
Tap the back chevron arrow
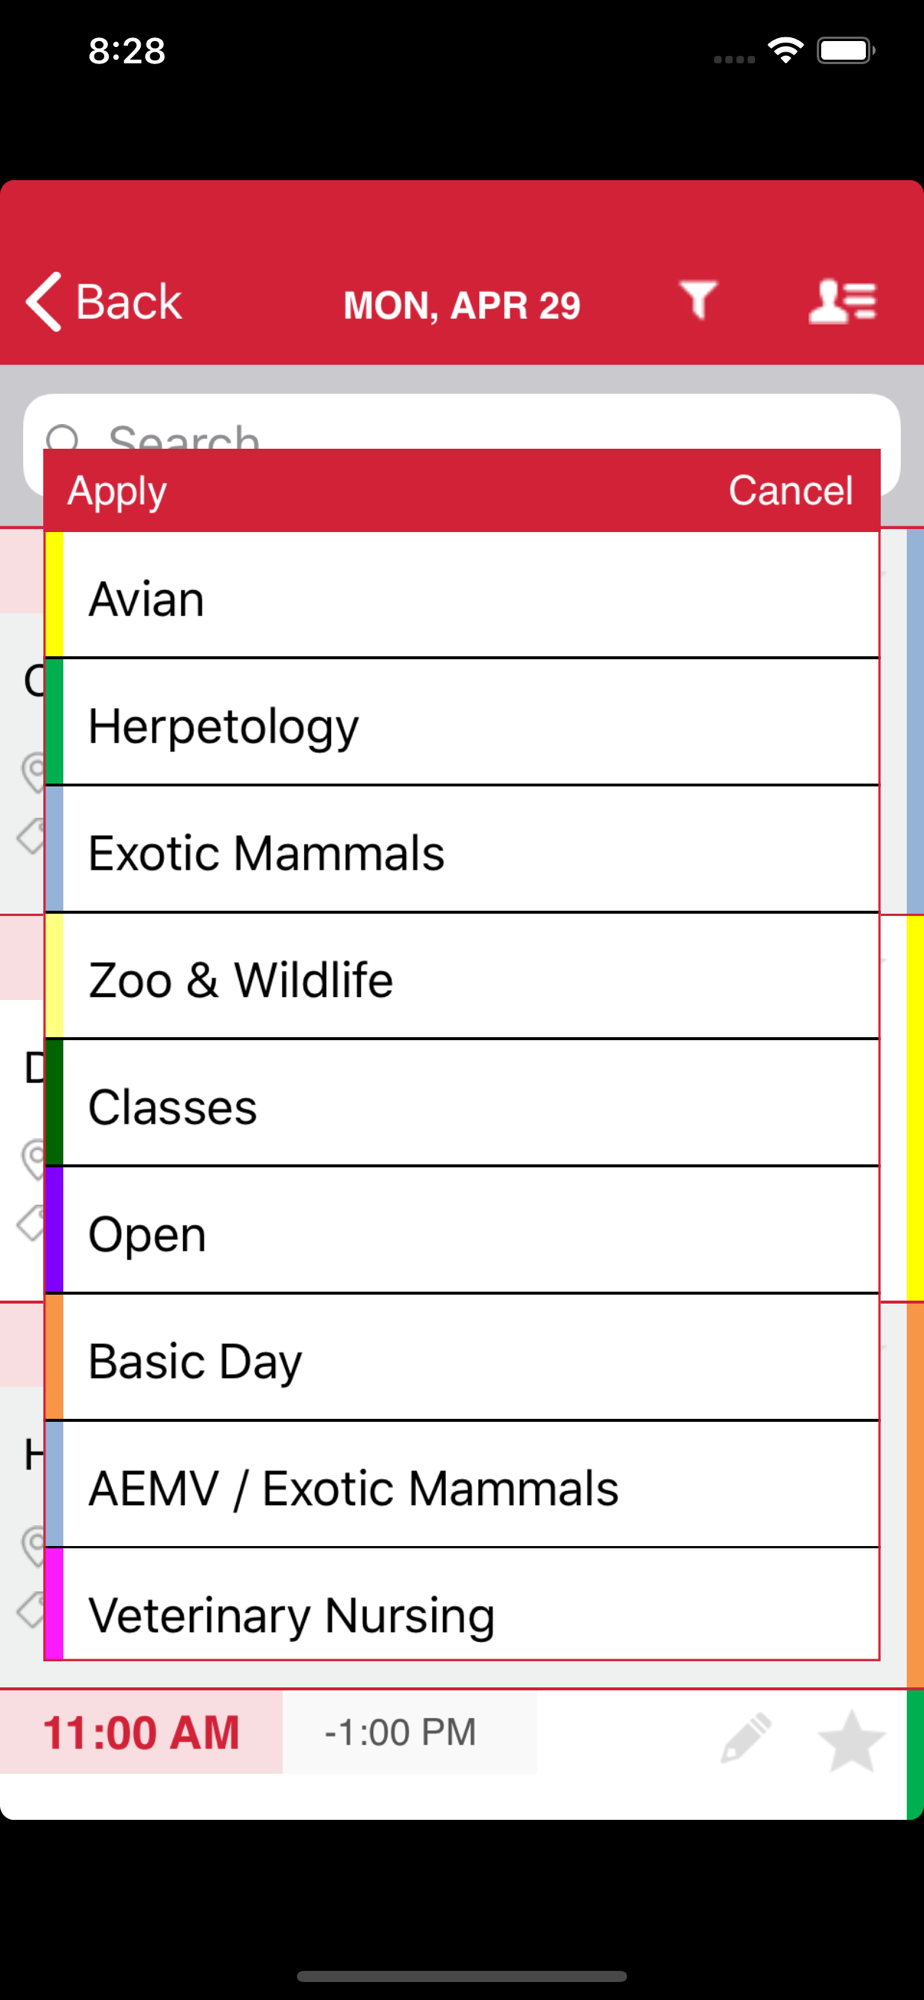click(x=44, y=301)
